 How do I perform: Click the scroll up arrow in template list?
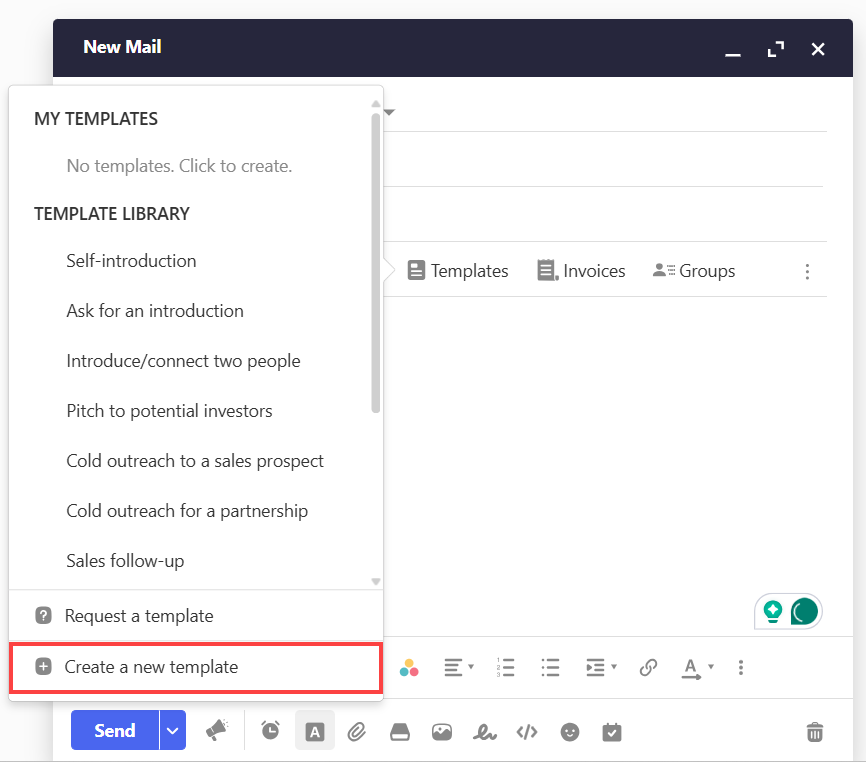[376, 104]
